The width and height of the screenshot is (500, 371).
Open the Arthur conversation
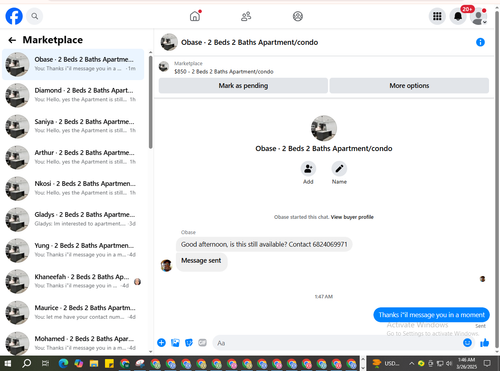73,157
